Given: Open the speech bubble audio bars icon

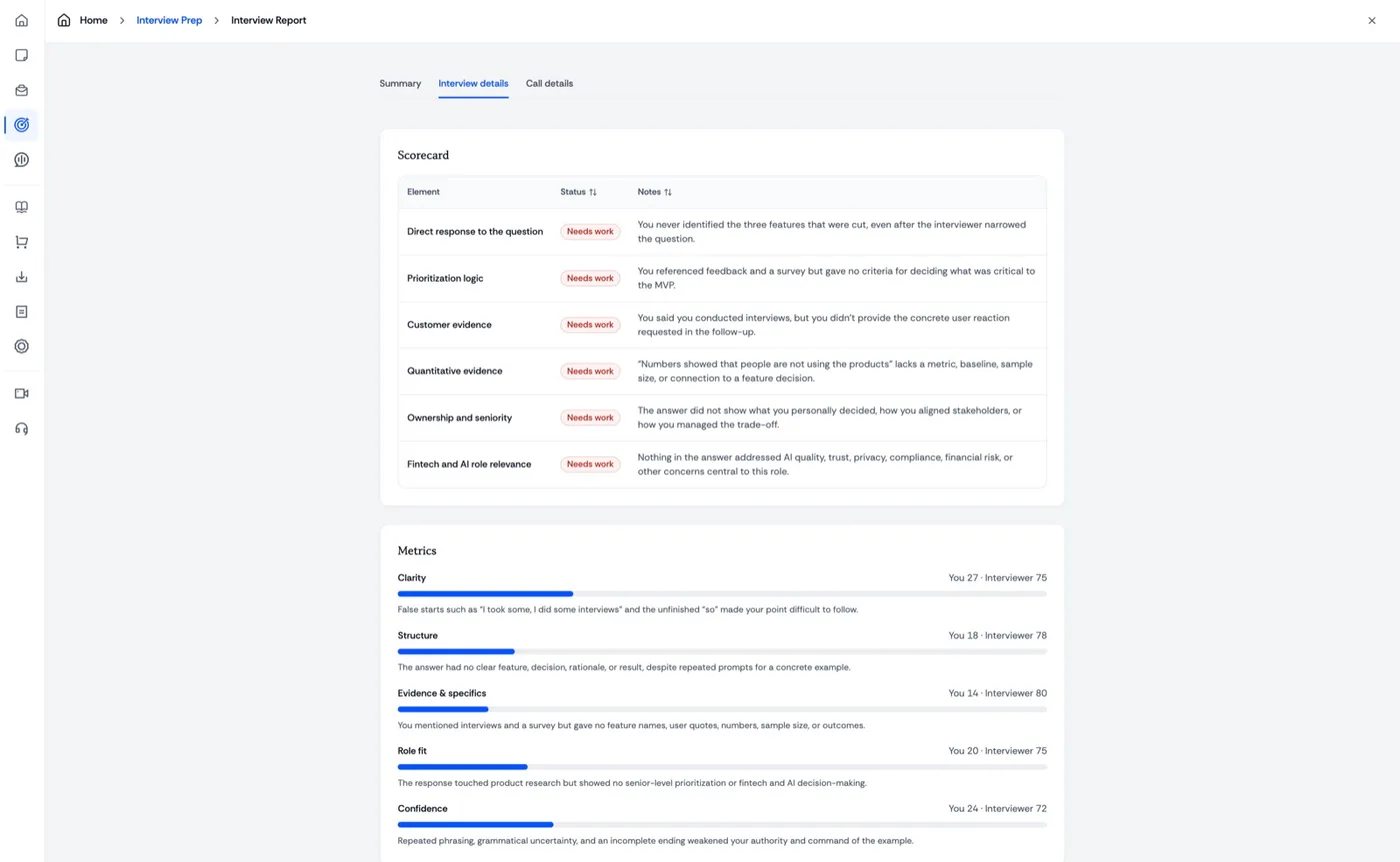Looking at the screenshot, I should [x=22, y=160].
